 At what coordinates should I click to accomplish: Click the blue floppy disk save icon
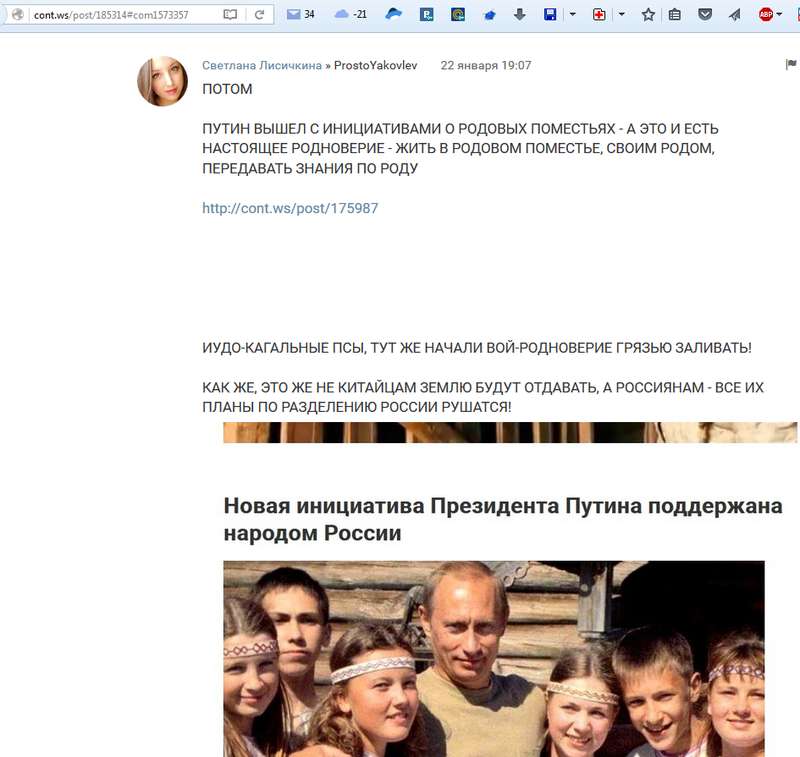(550, 14)
